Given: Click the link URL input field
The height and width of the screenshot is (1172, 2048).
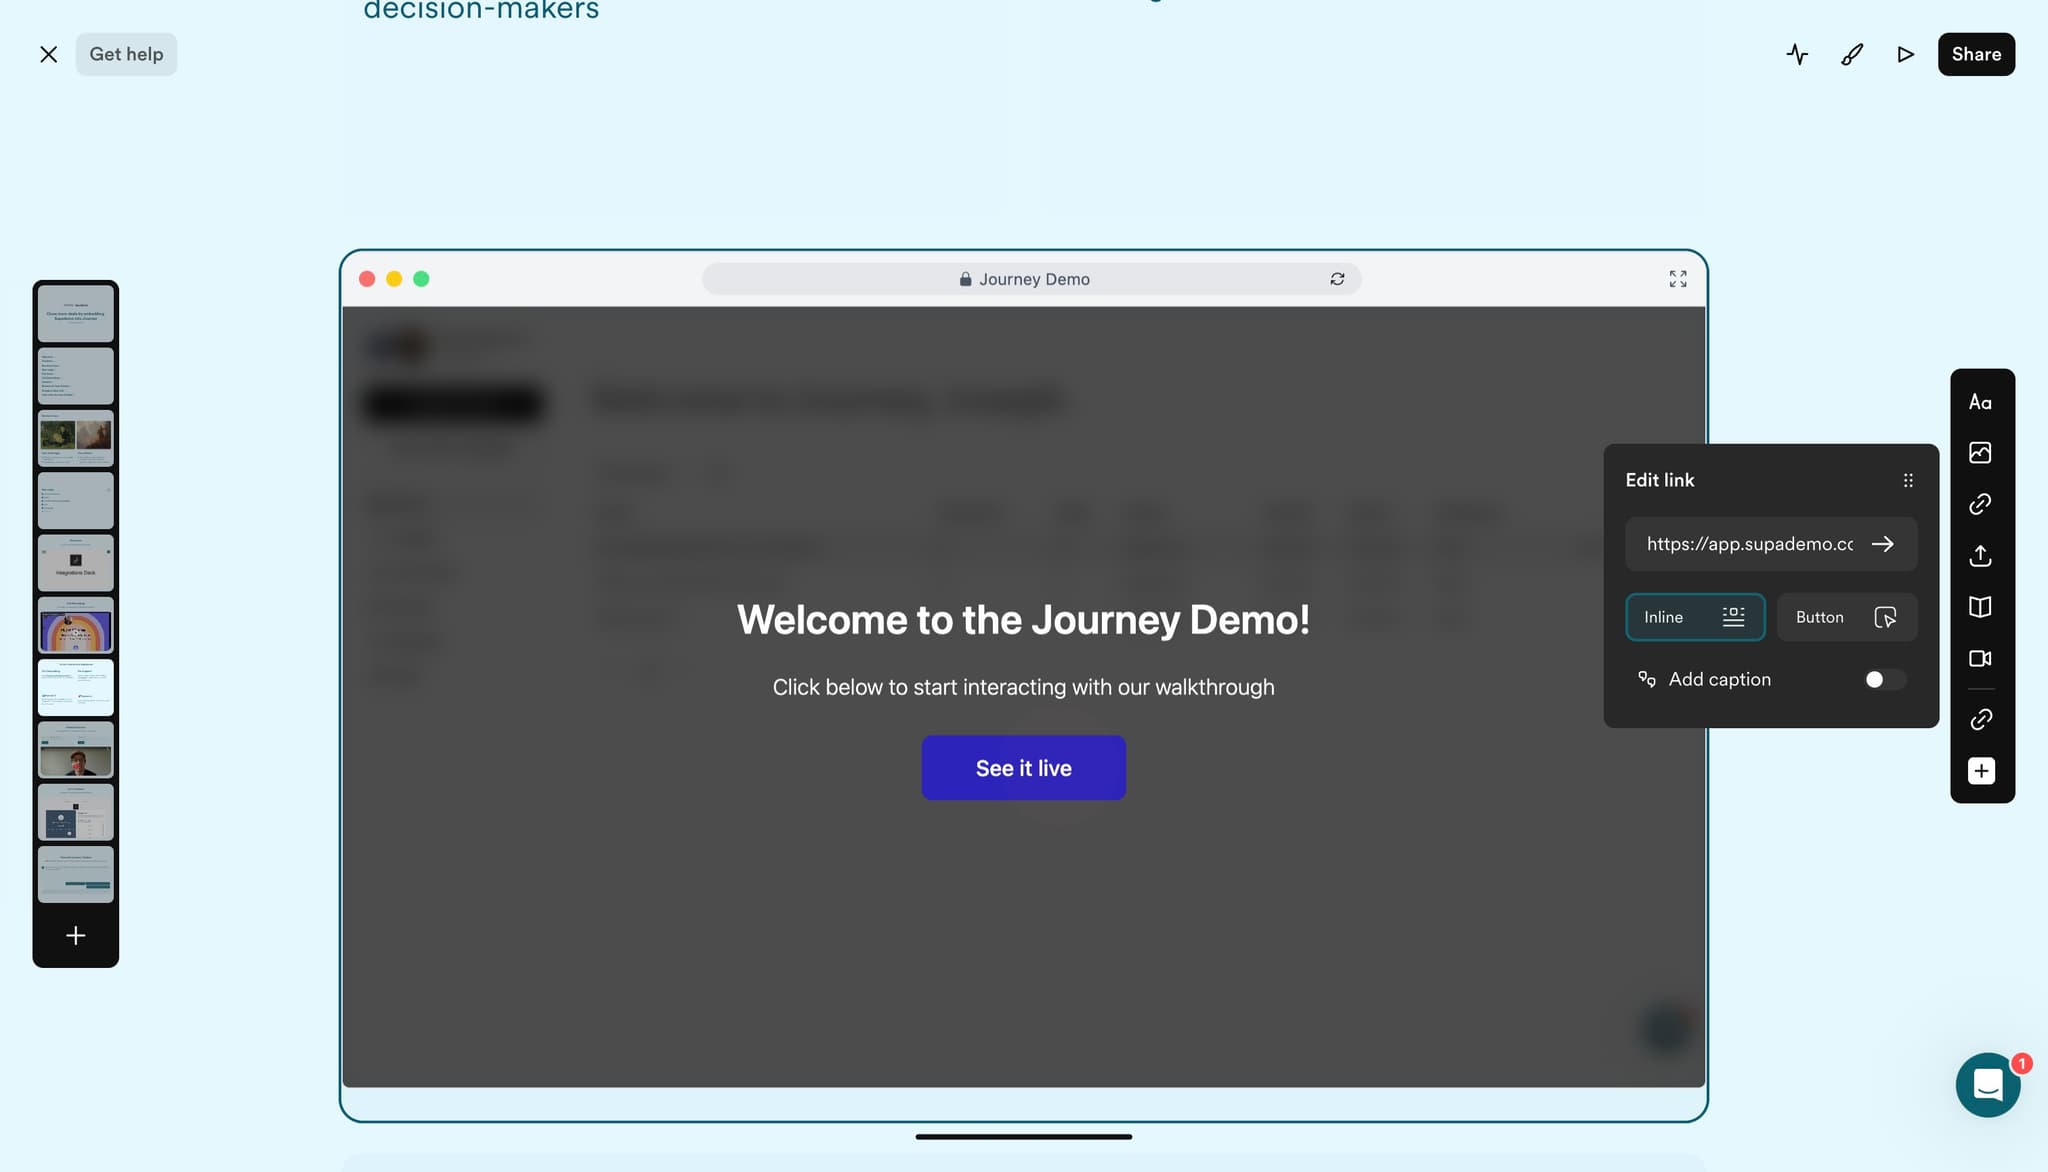Looking at the screenshot, I should point(1748,544).
